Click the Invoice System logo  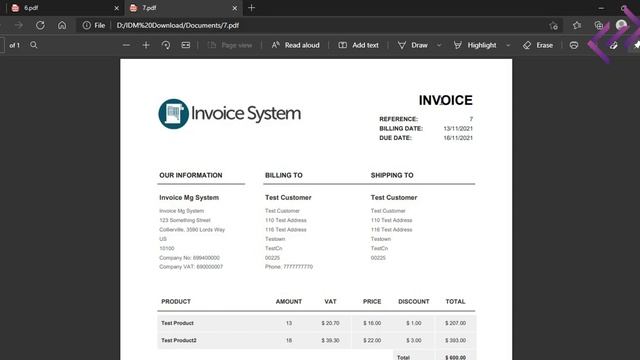pos(230,113)
